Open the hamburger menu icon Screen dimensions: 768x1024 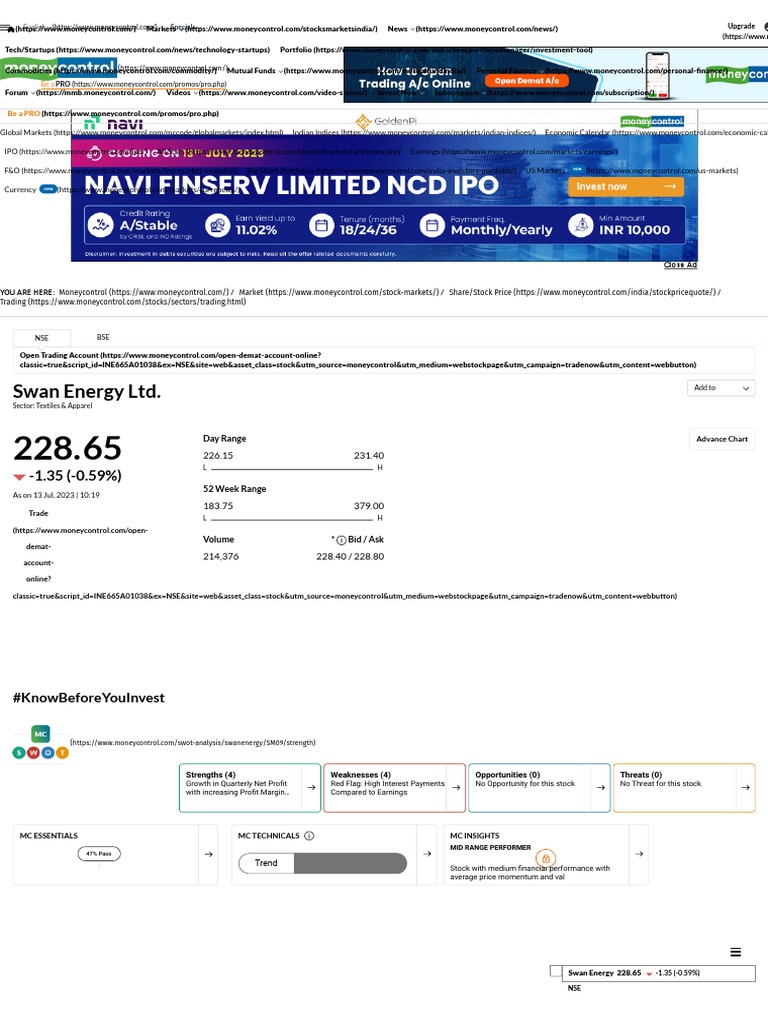click(736, 952)
